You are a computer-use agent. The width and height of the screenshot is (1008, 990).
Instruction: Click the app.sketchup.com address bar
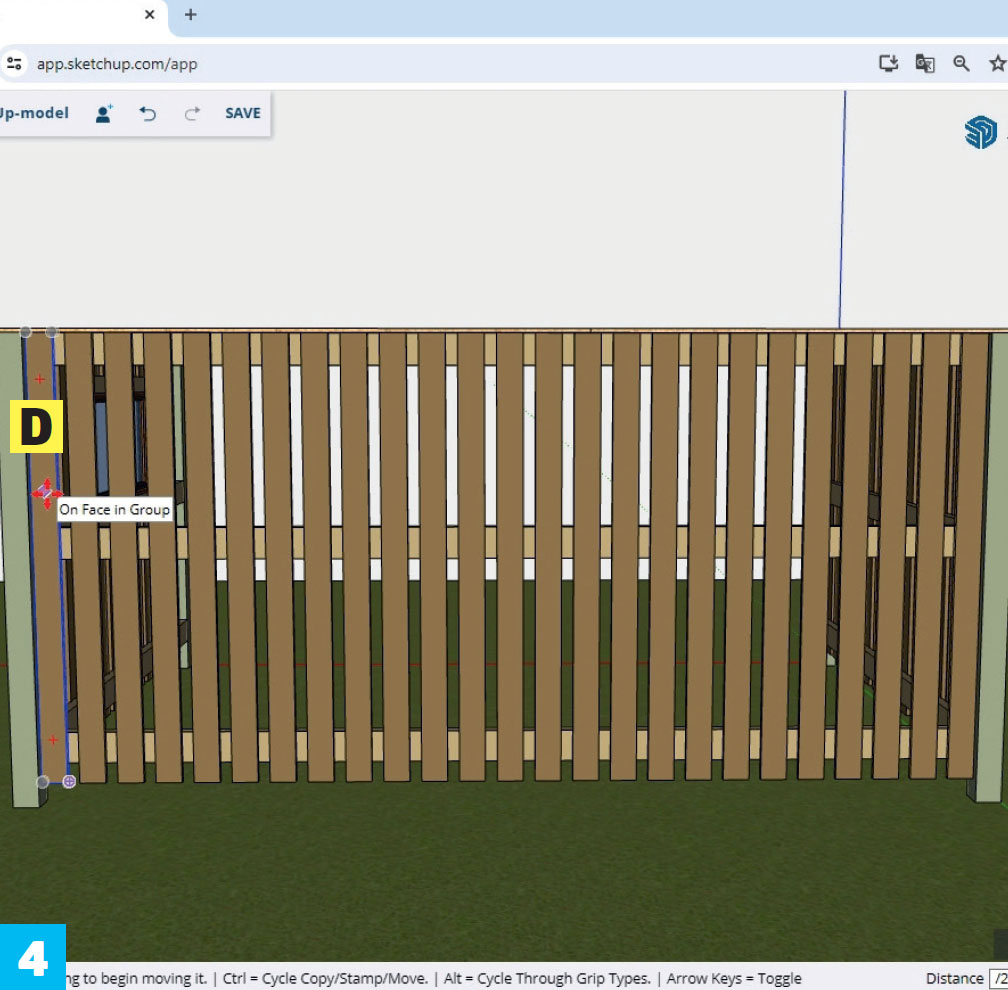click(x=400, y=64)
